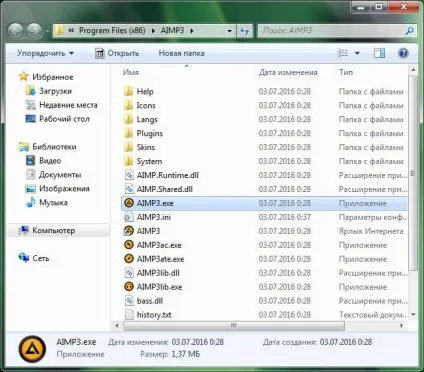The height and width of the screenshot is (372, 424).
Task: Select the Help folder icon
Action: pos(129,91)
